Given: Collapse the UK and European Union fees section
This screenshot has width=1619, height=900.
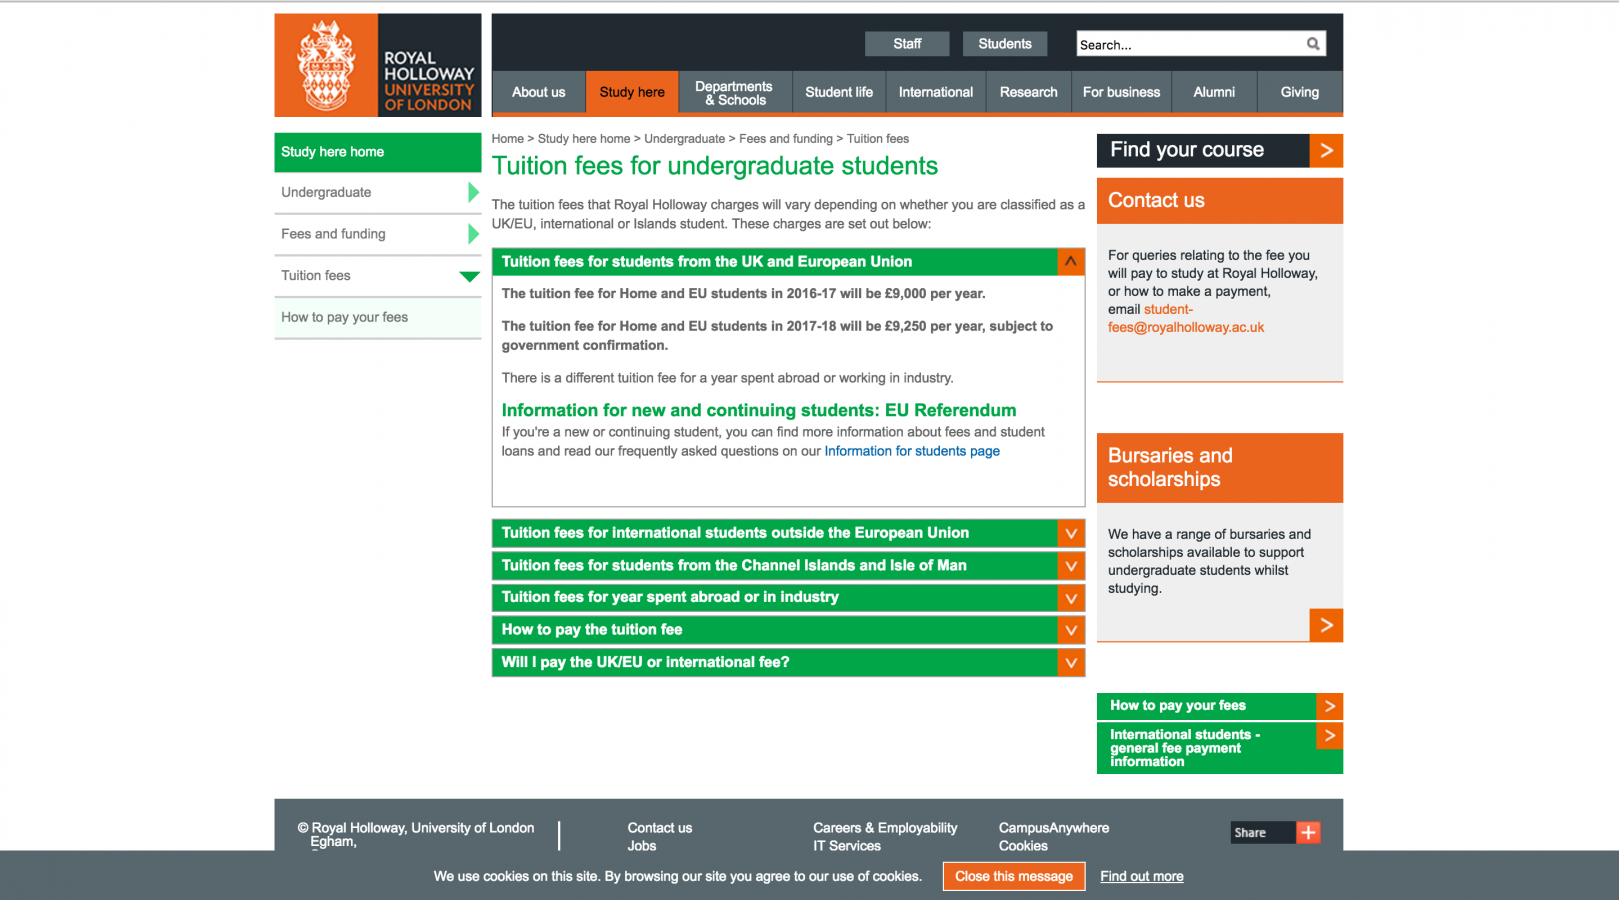Looking at the screenshot, I should coord(1071,262).
